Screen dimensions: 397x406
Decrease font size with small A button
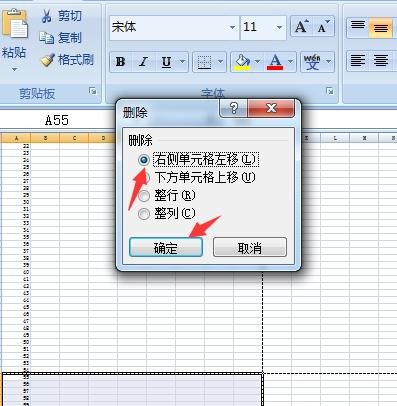point(323,27)
